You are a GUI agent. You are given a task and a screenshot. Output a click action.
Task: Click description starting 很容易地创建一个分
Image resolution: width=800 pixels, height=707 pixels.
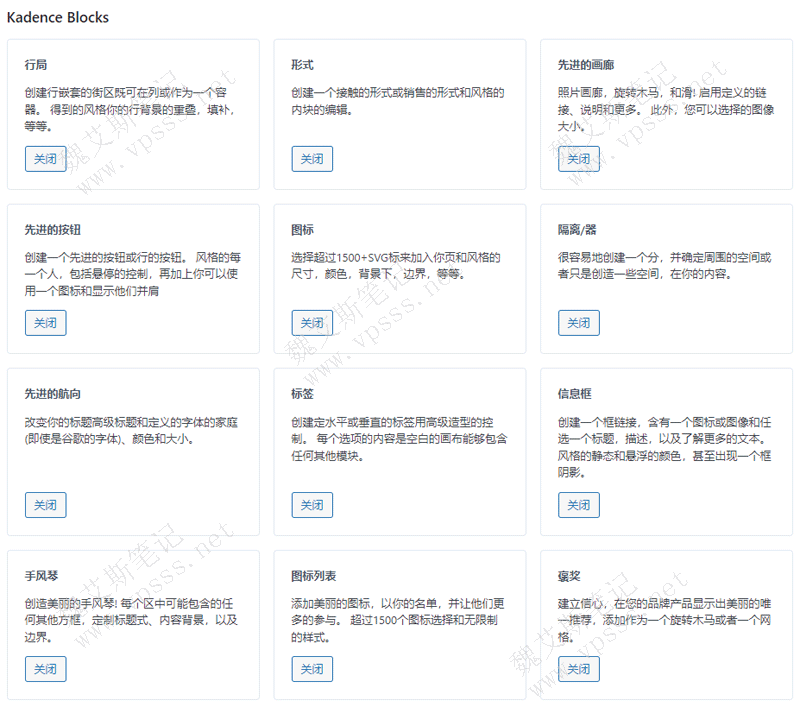(664, 265)
